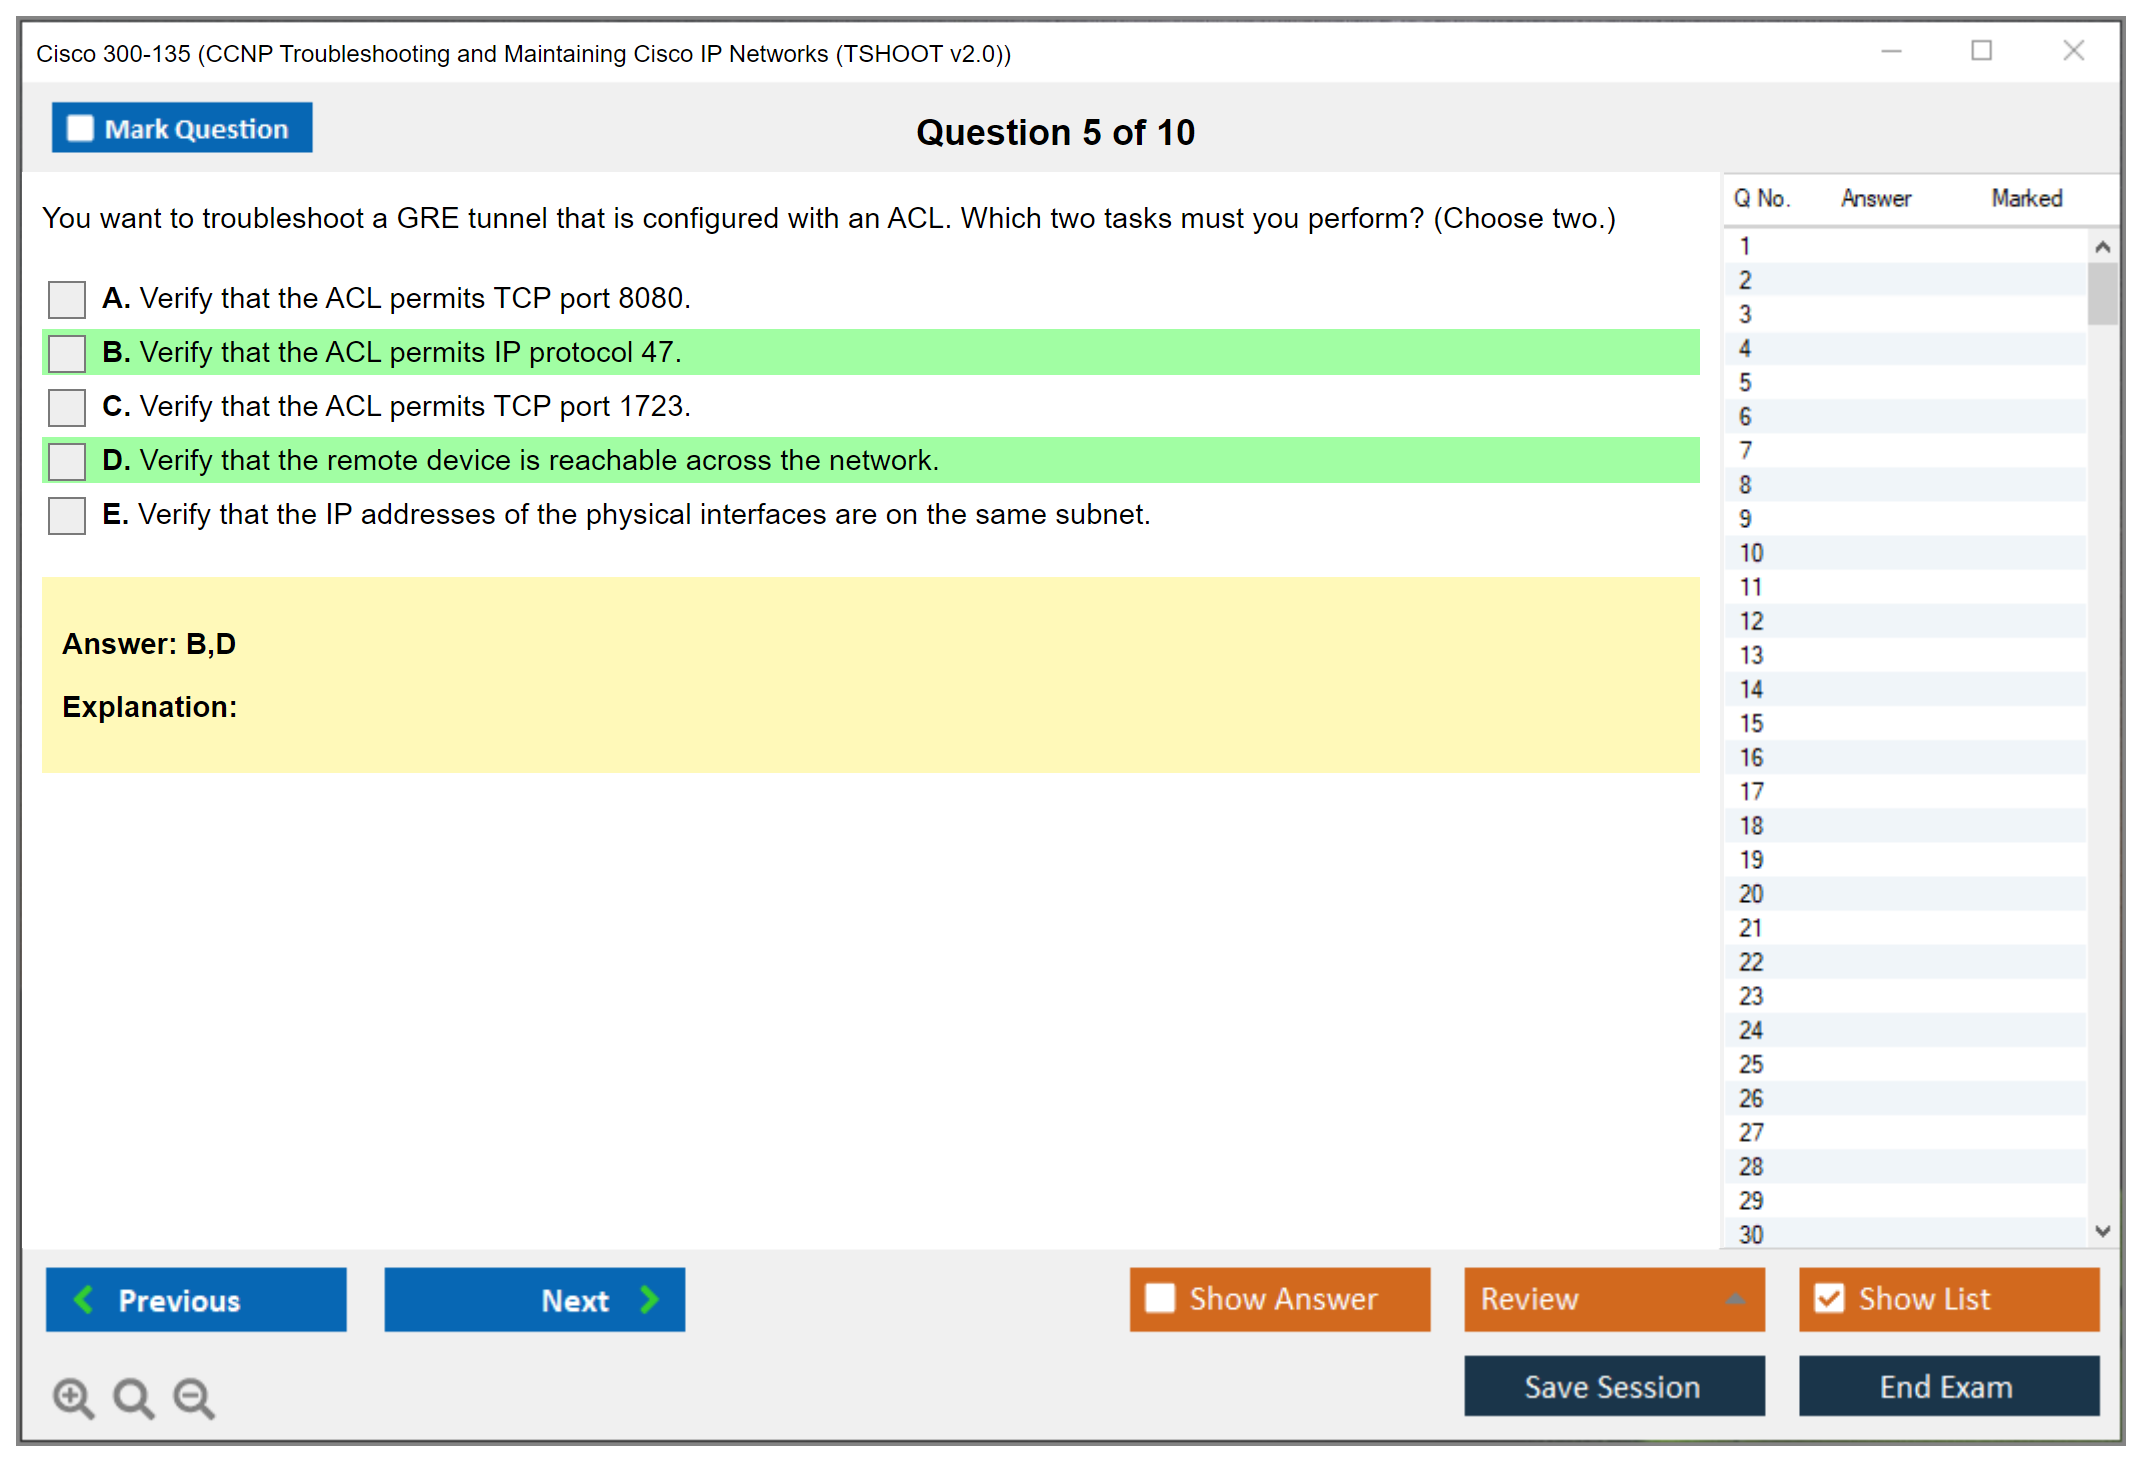Maximize the exam window
2150x1470 pixels.
click(1981, 51)
